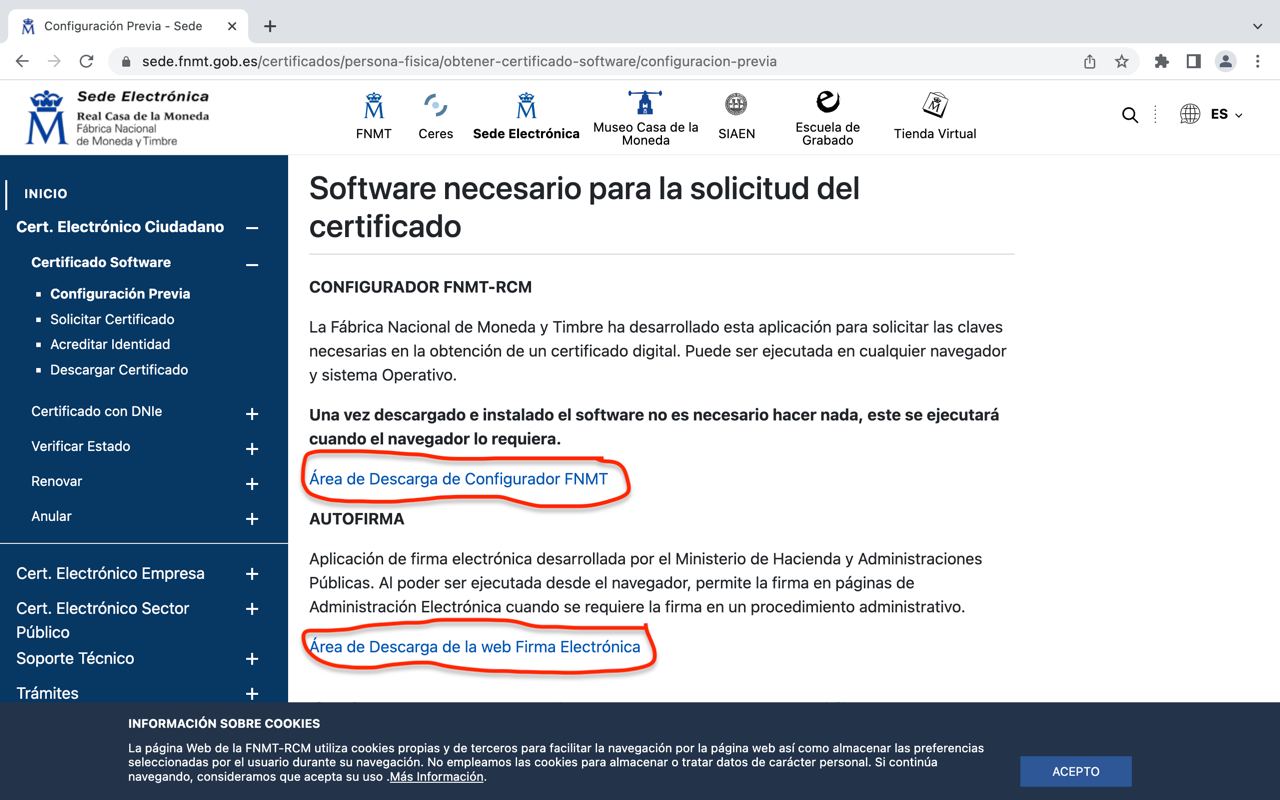Select Configuración Previa in the sidebar
1280x800 pixels.
pyautogui.click(x=120, y=294)
